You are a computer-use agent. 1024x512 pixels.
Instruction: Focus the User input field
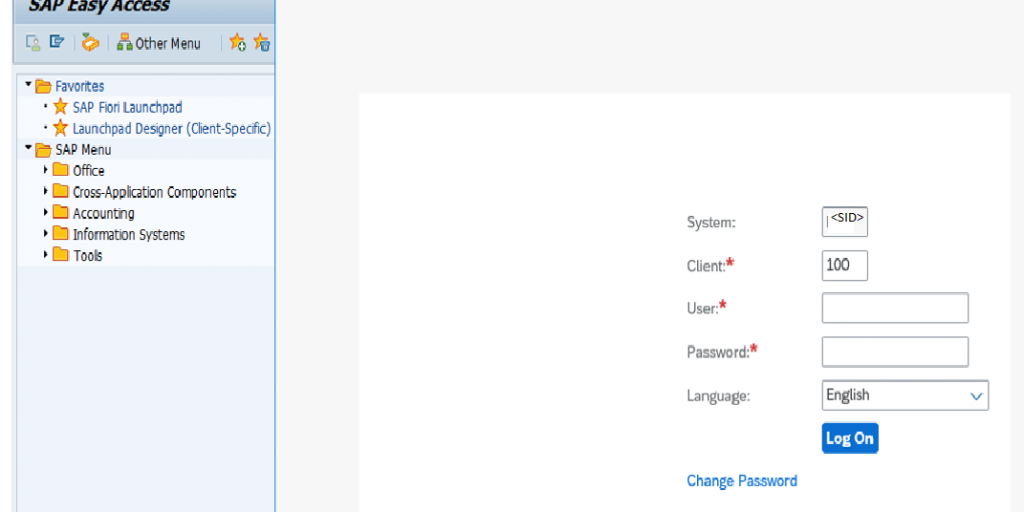point(895,308)
